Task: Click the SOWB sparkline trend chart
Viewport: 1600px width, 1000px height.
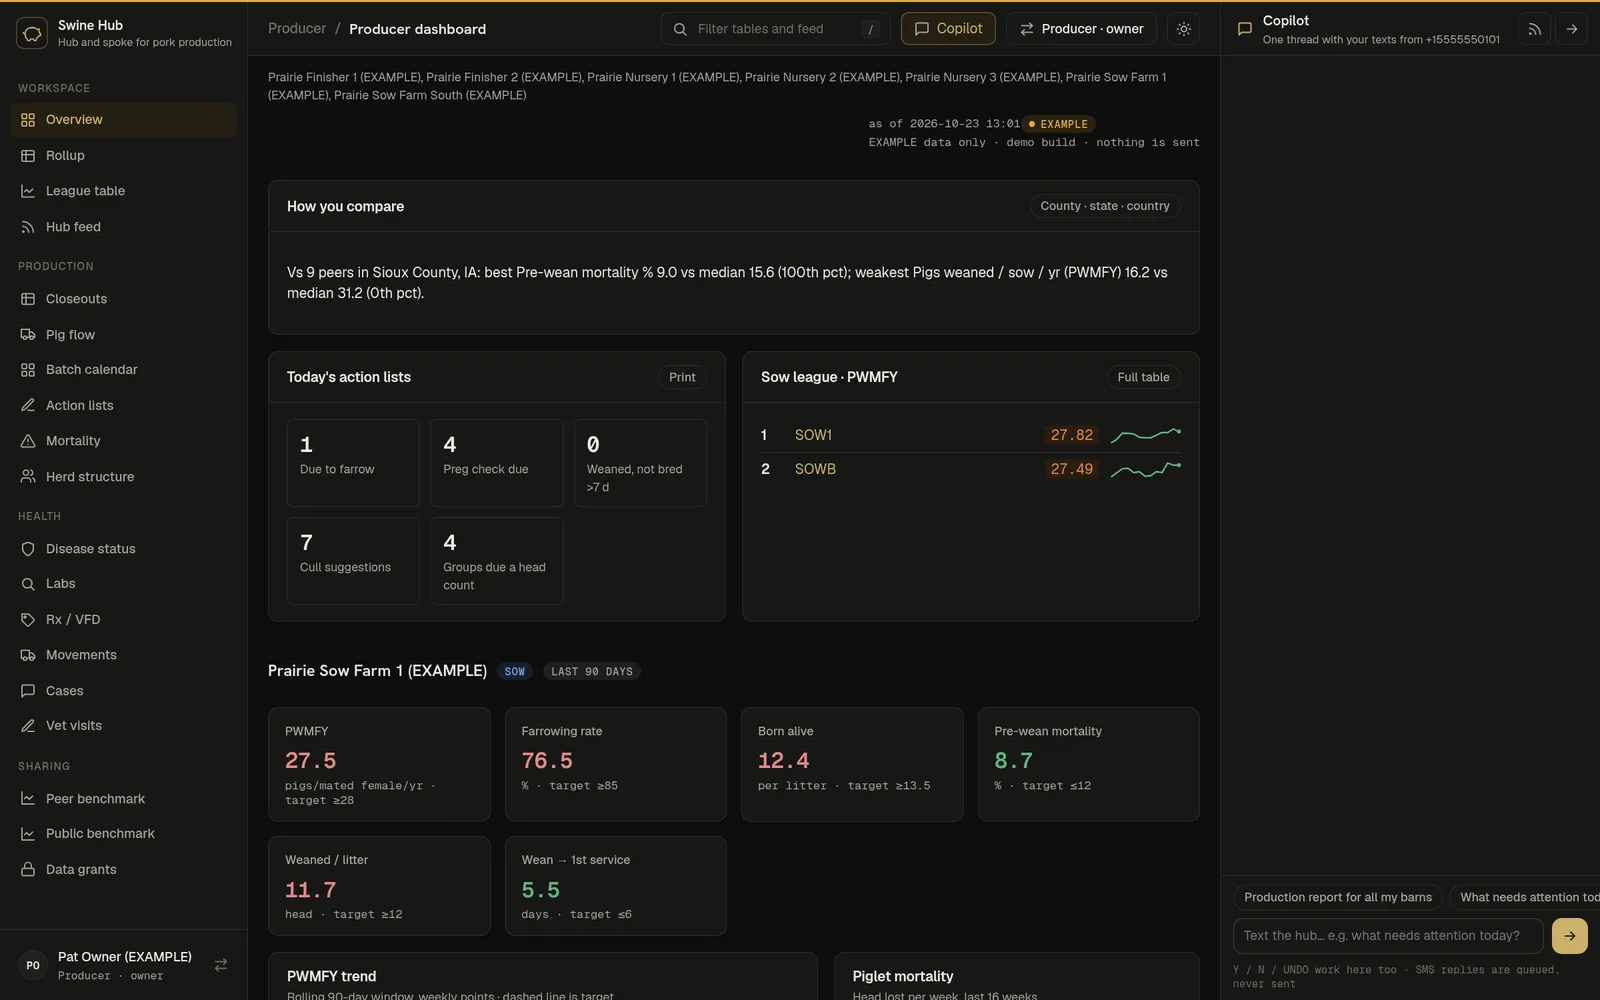Action: click(x=1146, y=469)
